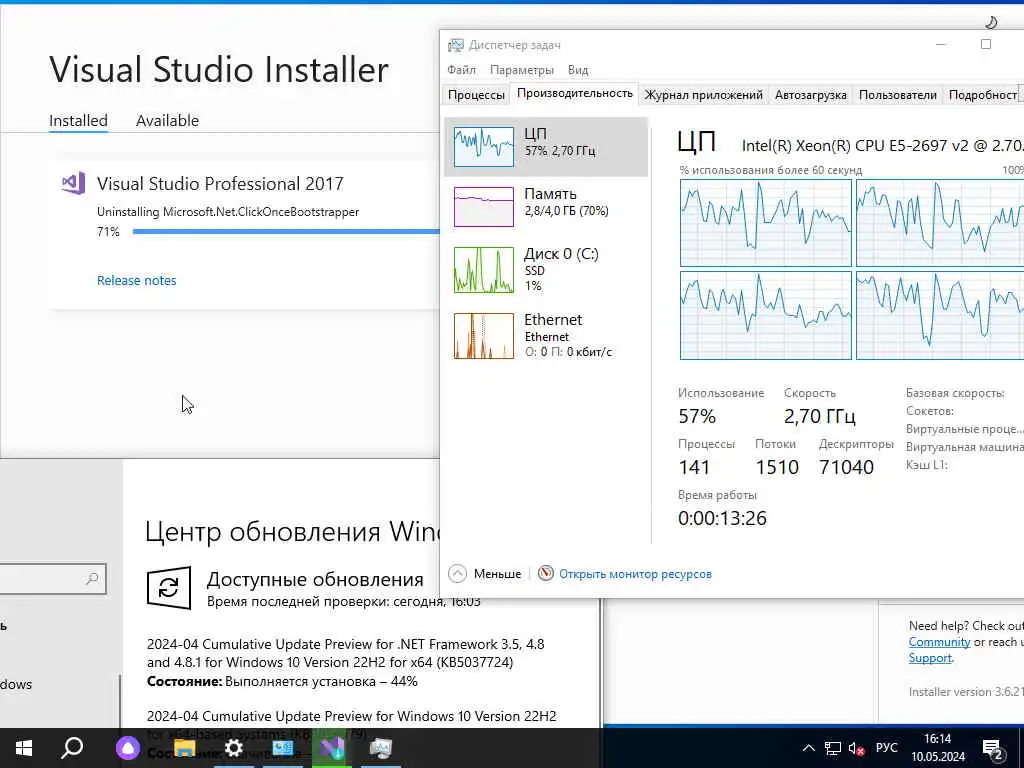The height and width of the screenshot is (768, 1024).
Task: Switch input language РУС
Action: coord(886,748)
